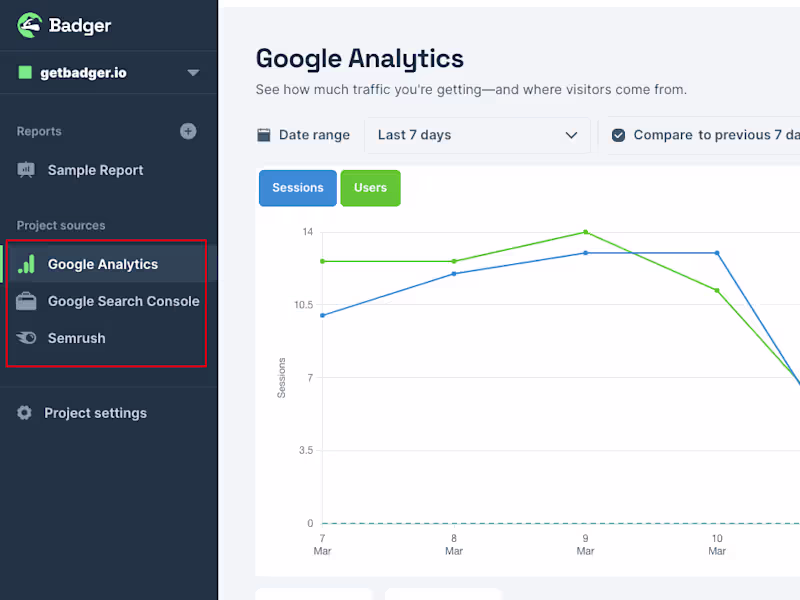
Task: Open the Sample Report link
Action: [95, 170]
